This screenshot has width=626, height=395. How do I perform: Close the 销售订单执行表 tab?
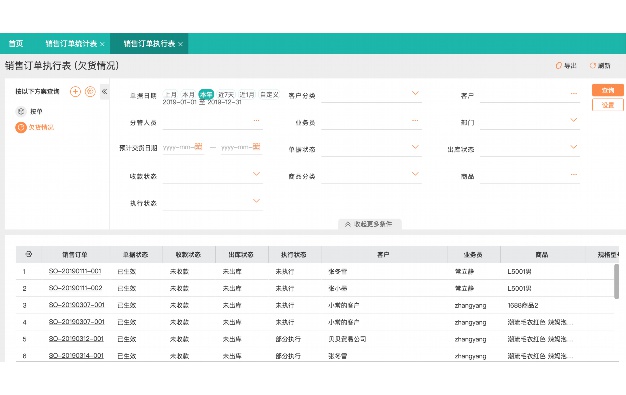[180, 44]
